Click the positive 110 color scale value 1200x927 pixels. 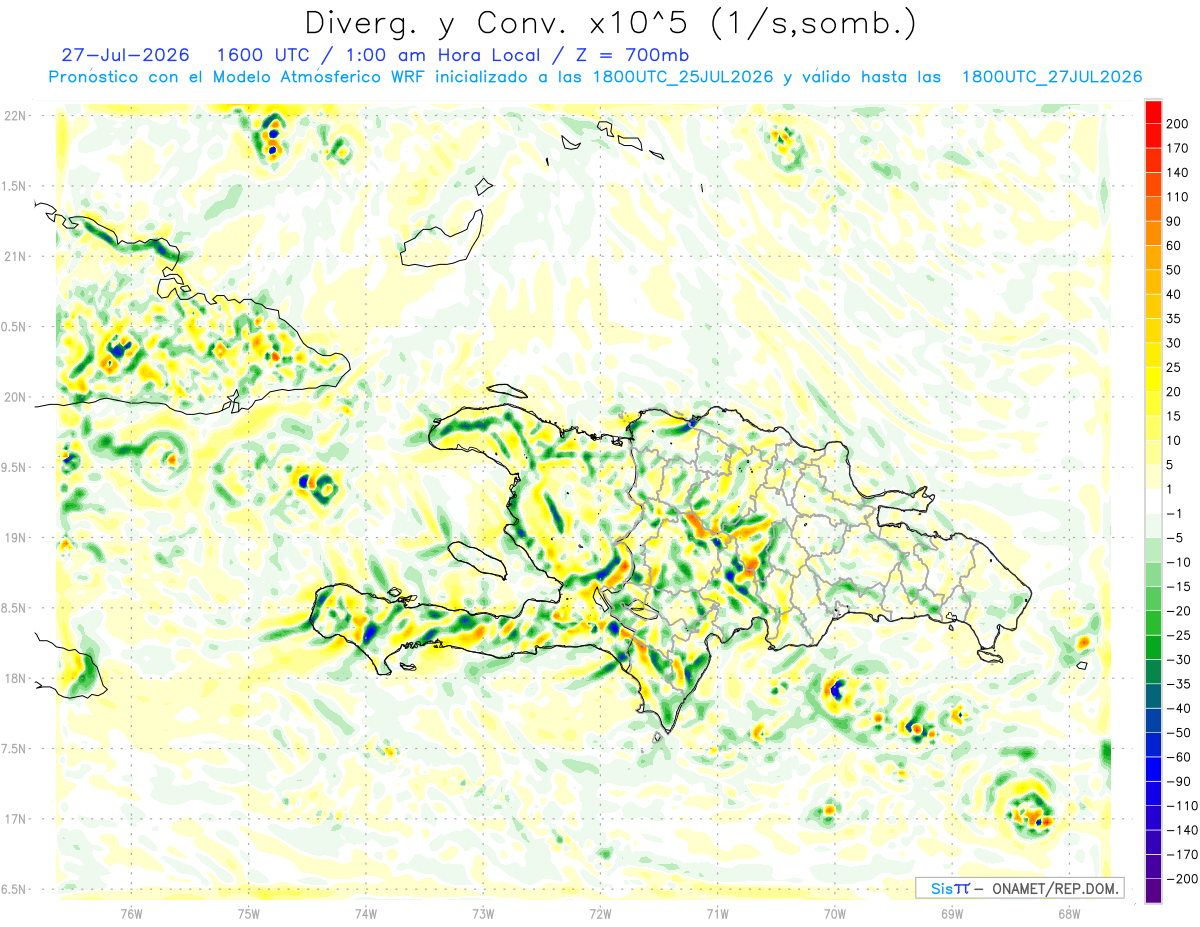coord(1178,197)
